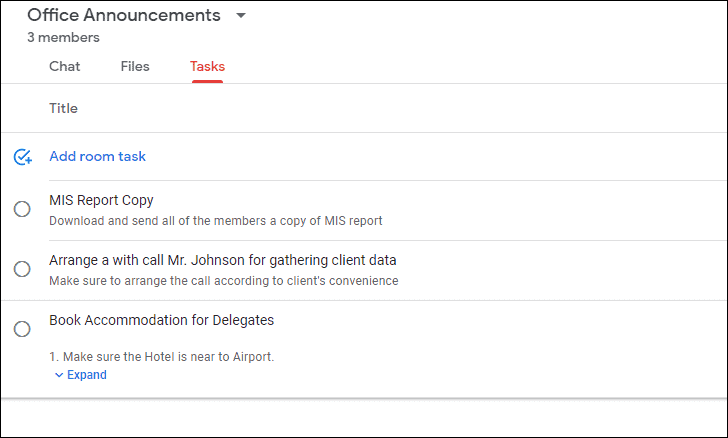728x438 pixels.
Task: Select the Tasks tab
Action: (207, 66)
